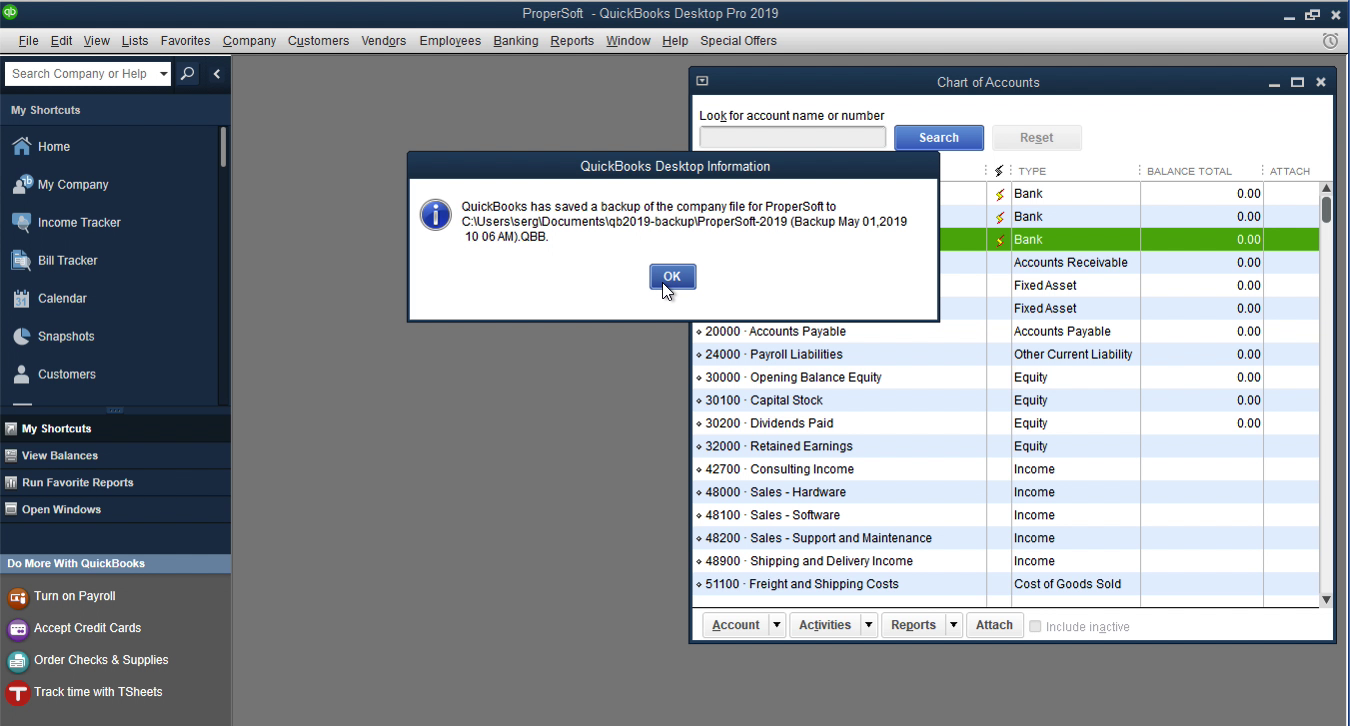1350x726 pixels.
Task: Open the Edit menu
Action: point(62,41)
